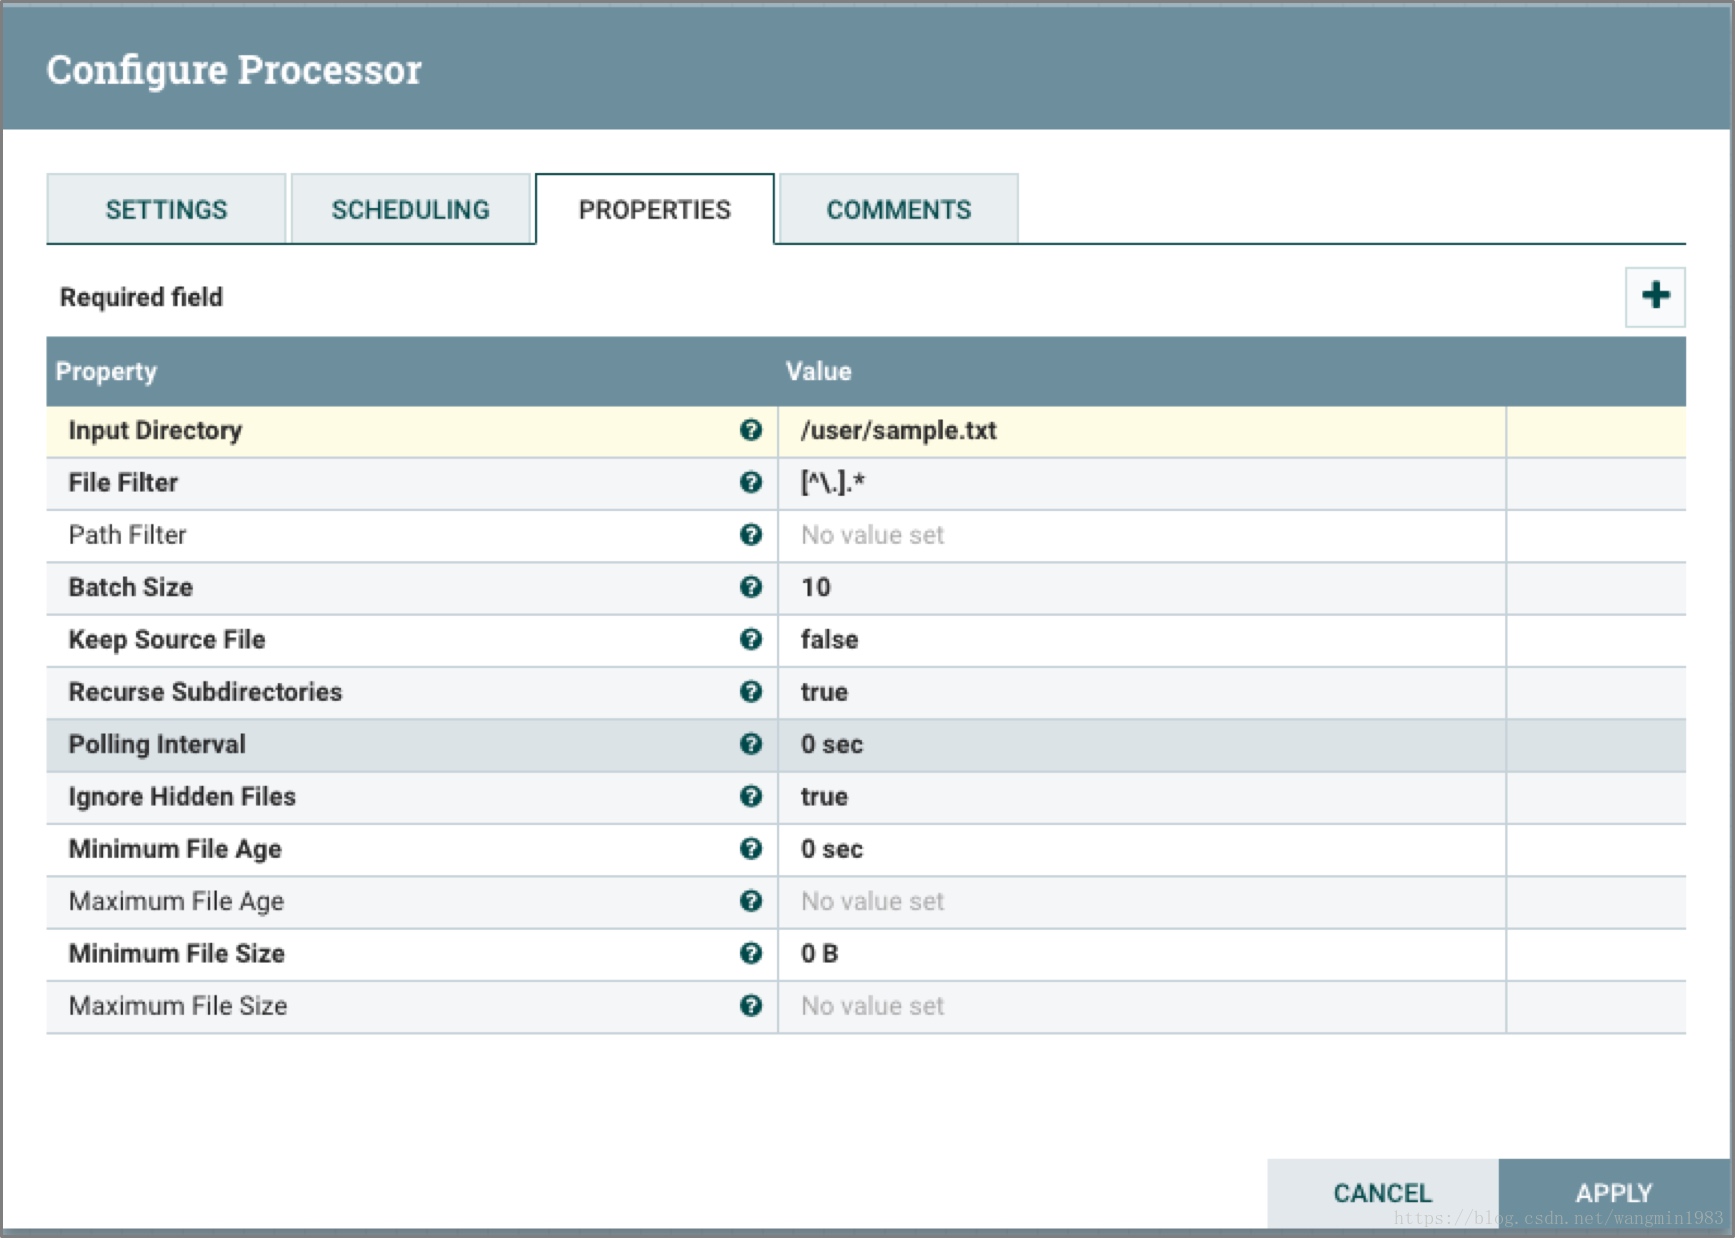Click help icon for Maximum File Age
Image resolution: width=1735 pixels, height=1238 pixels.
coord(751,901)
